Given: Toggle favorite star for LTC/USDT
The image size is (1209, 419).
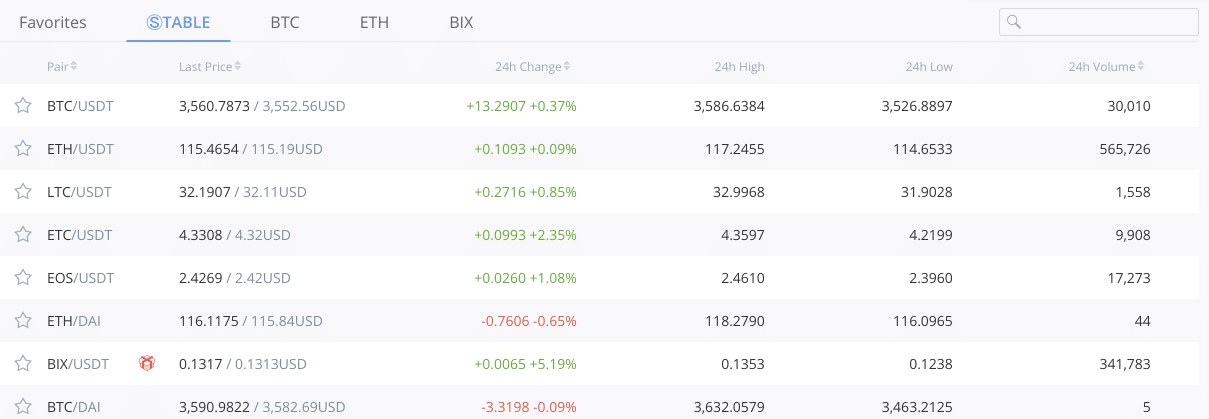Looking at the screenshot, I should coord(22,192).
